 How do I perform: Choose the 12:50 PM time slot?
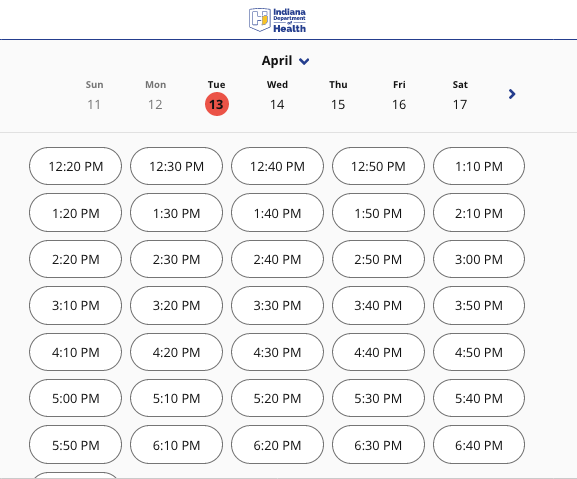378,166
